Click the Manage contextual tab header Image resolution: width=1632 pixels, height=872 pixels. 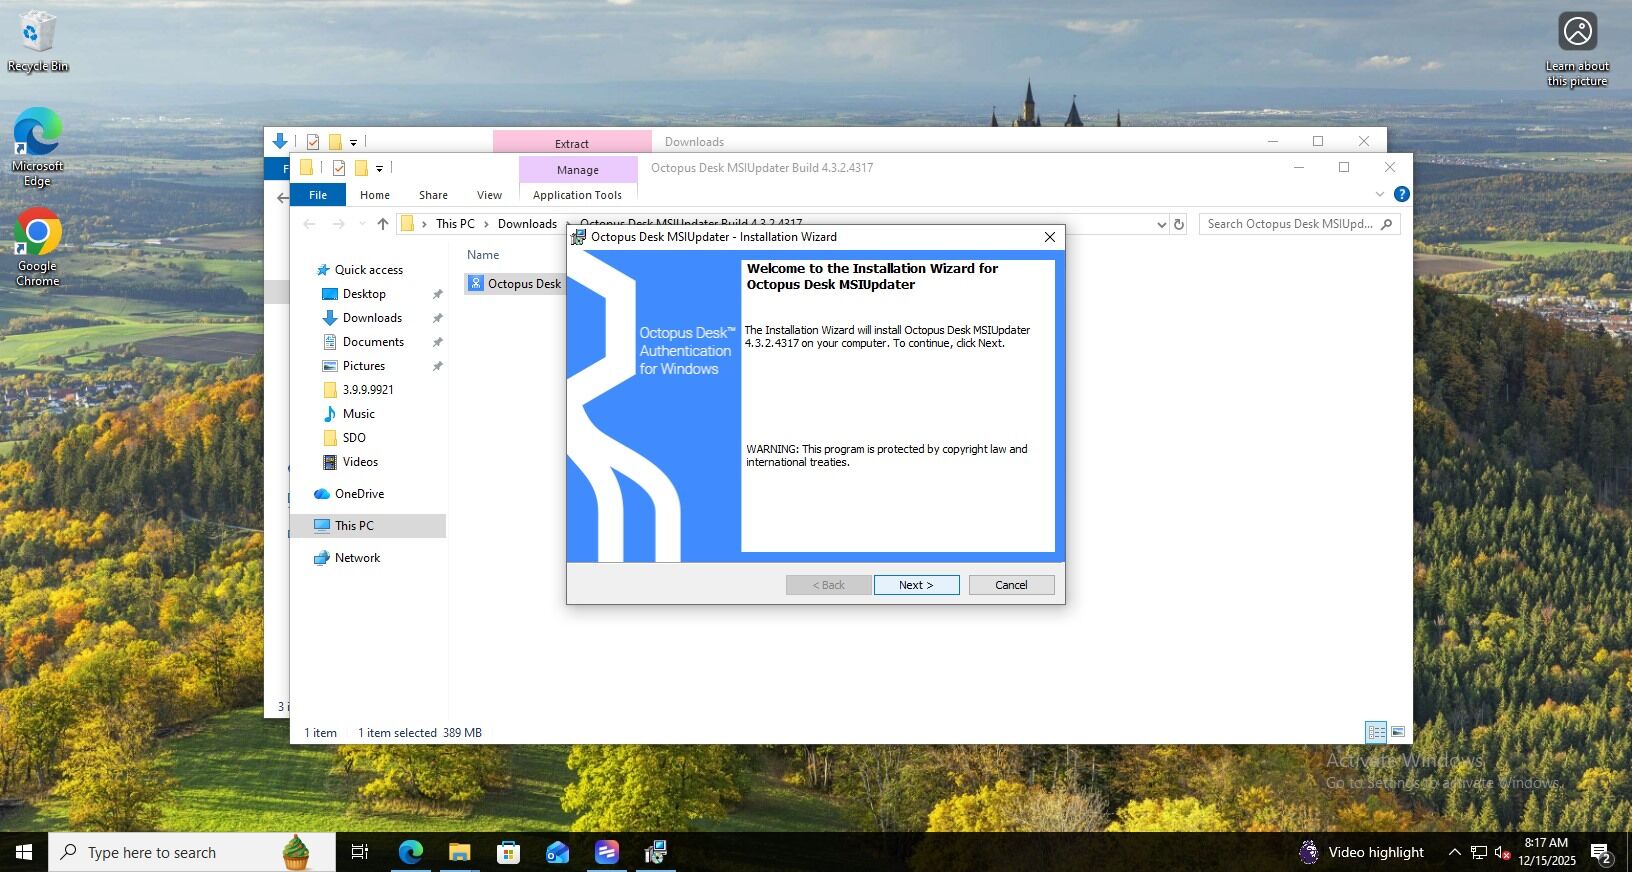click(x=578, y=170)
